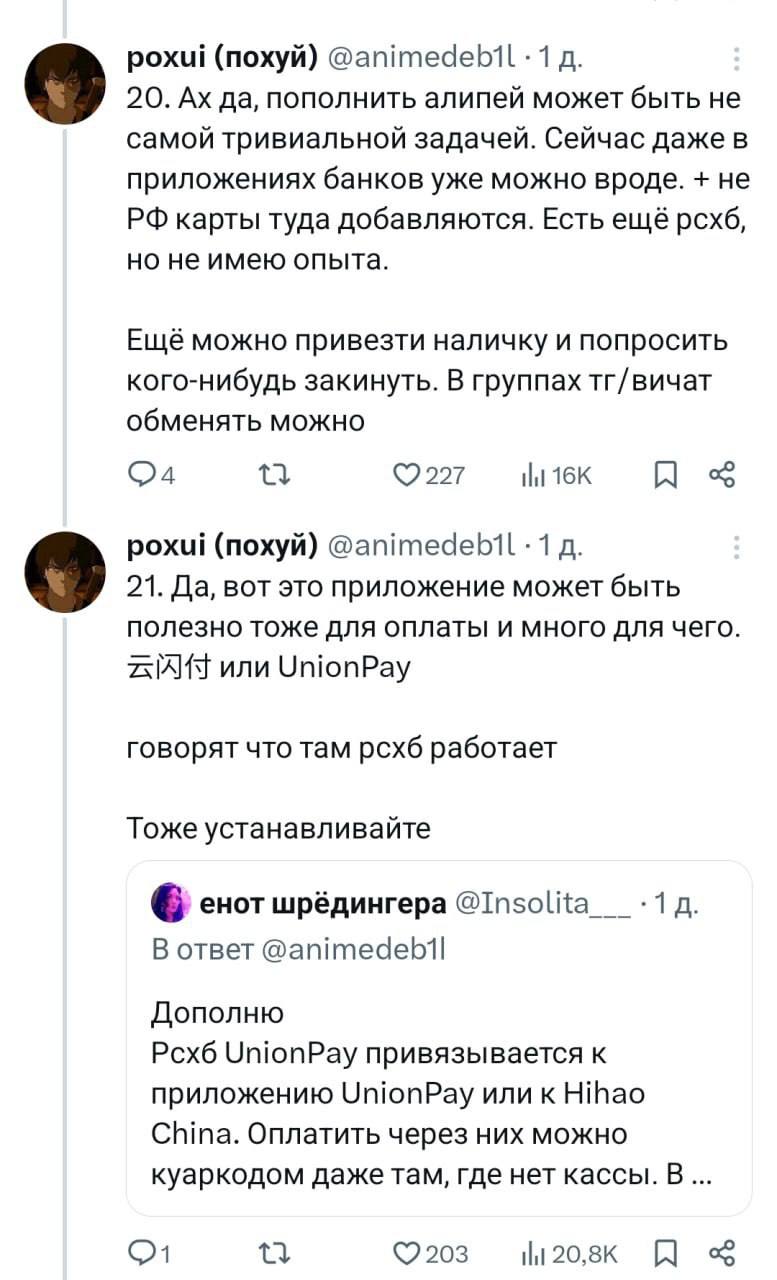Bookmark the tweet numbered 21
777x1280 pixels.
coord(665,1253)
